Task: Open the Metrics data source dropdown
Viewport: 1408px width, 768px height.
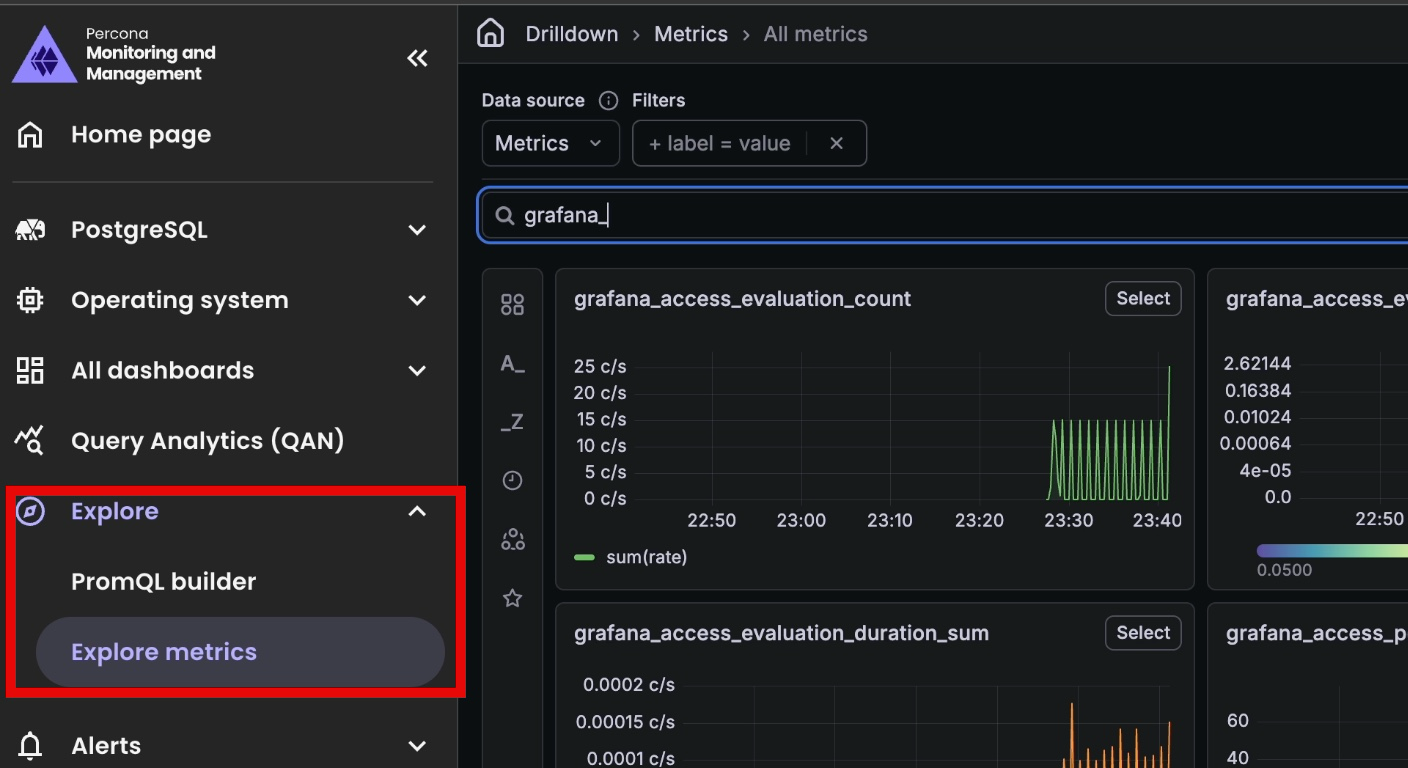Action: pyautogui.click(x=551, y=143)
